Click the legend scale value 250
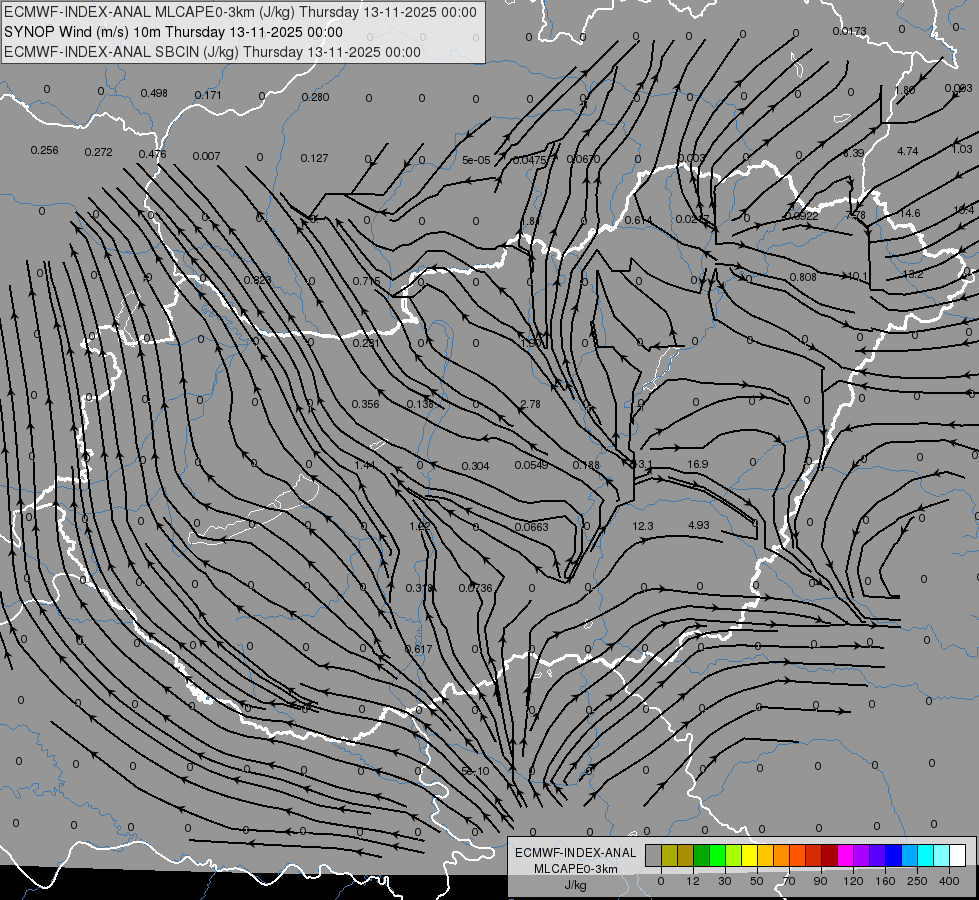Viewport: 979px width, 900px height. coord(917,881)
